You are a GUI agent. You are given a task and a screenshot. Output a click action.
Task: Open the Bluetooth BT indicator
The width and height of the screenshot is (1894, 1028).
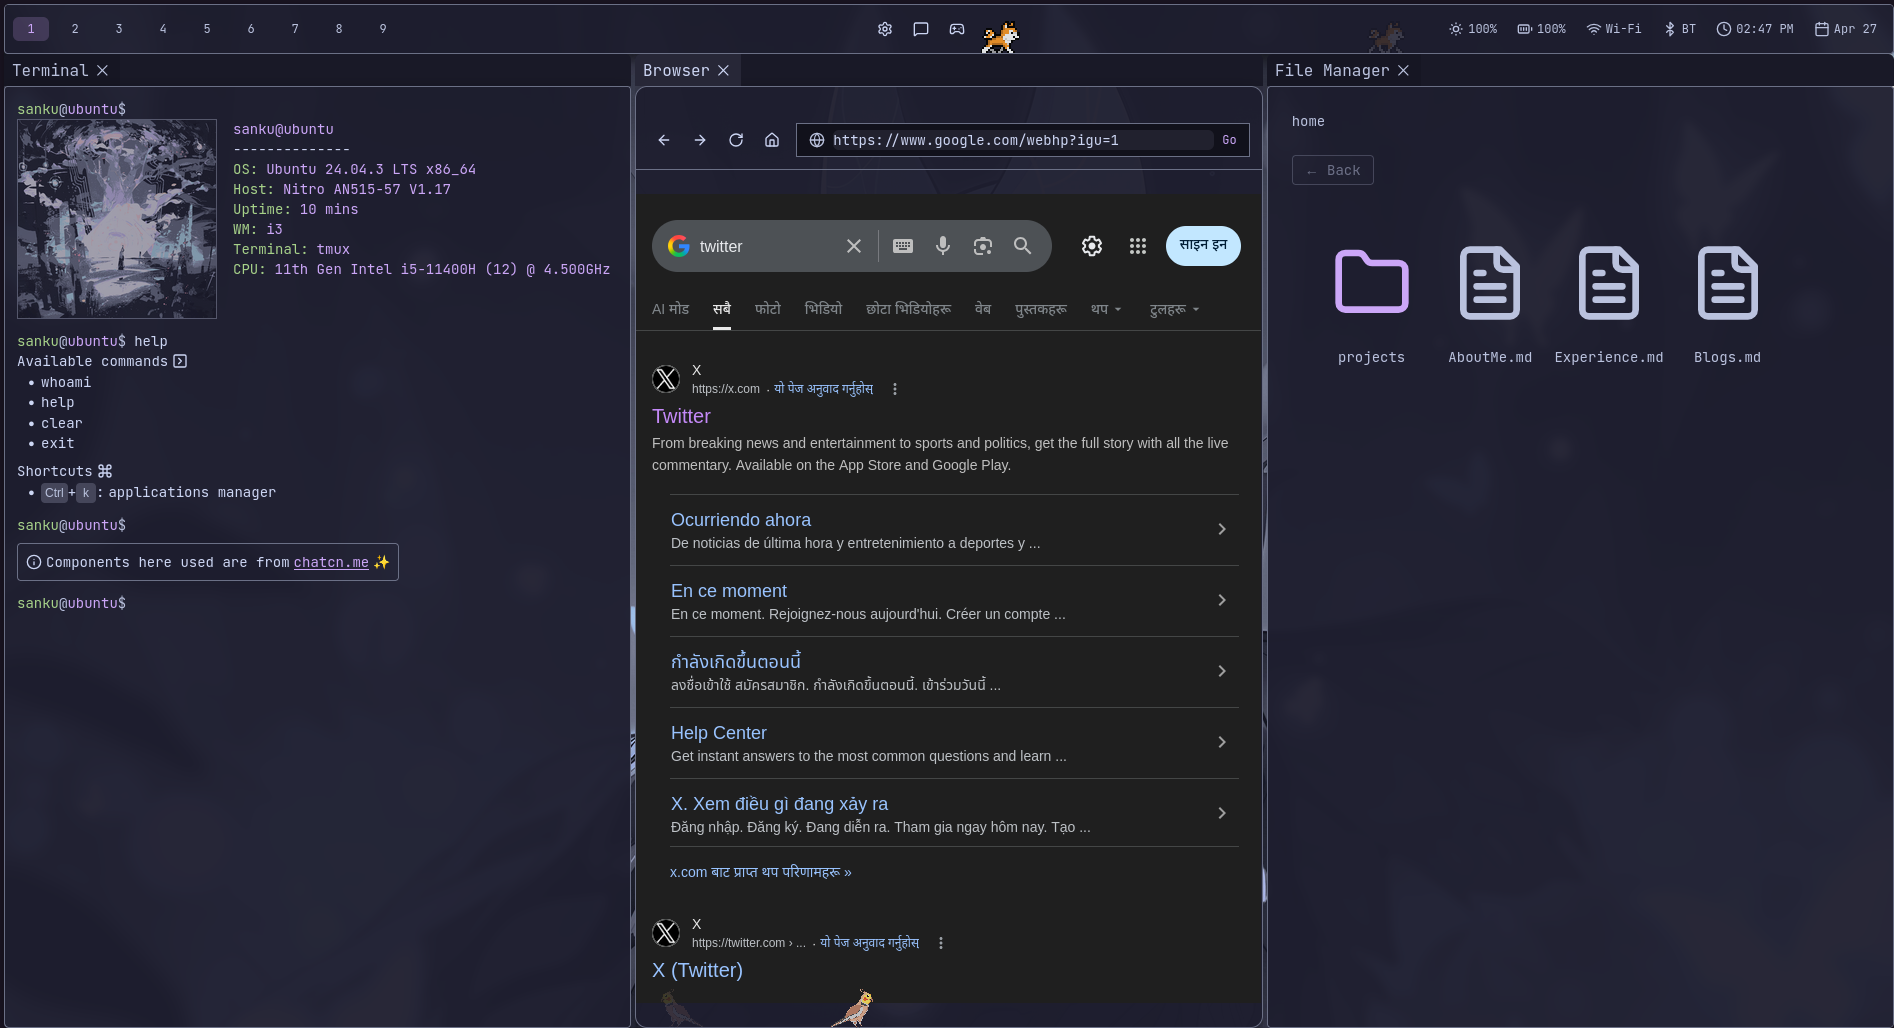1680,29
